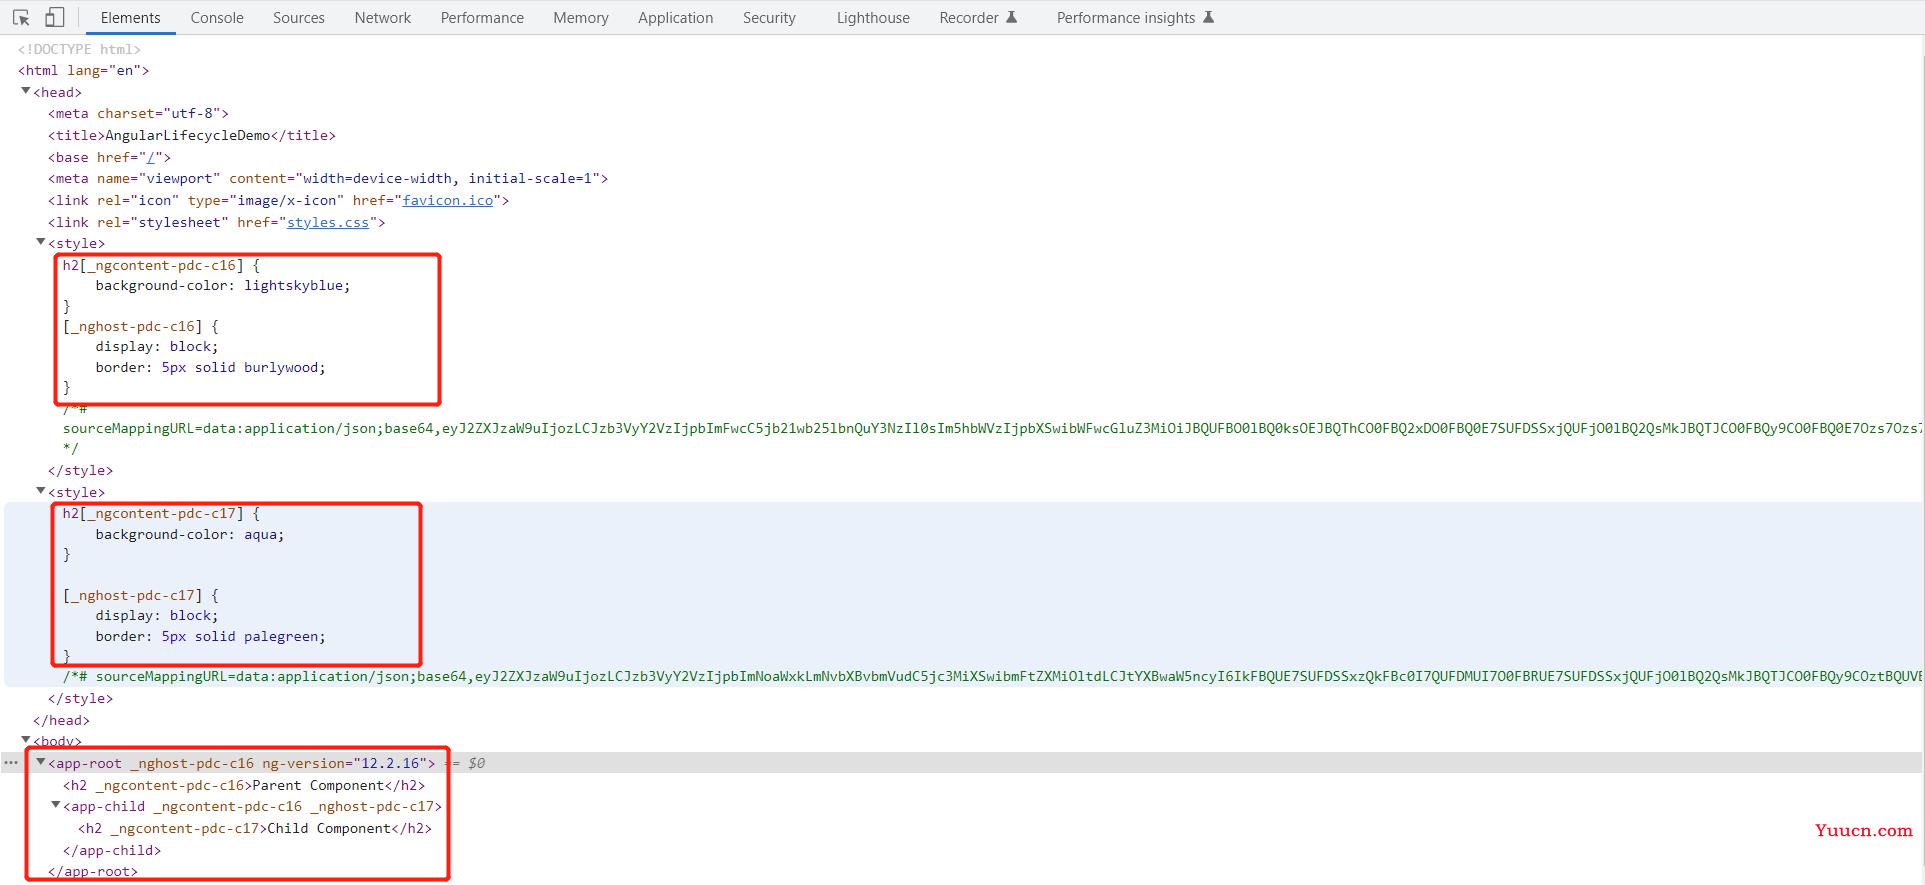Open the Sources tab

299,18
